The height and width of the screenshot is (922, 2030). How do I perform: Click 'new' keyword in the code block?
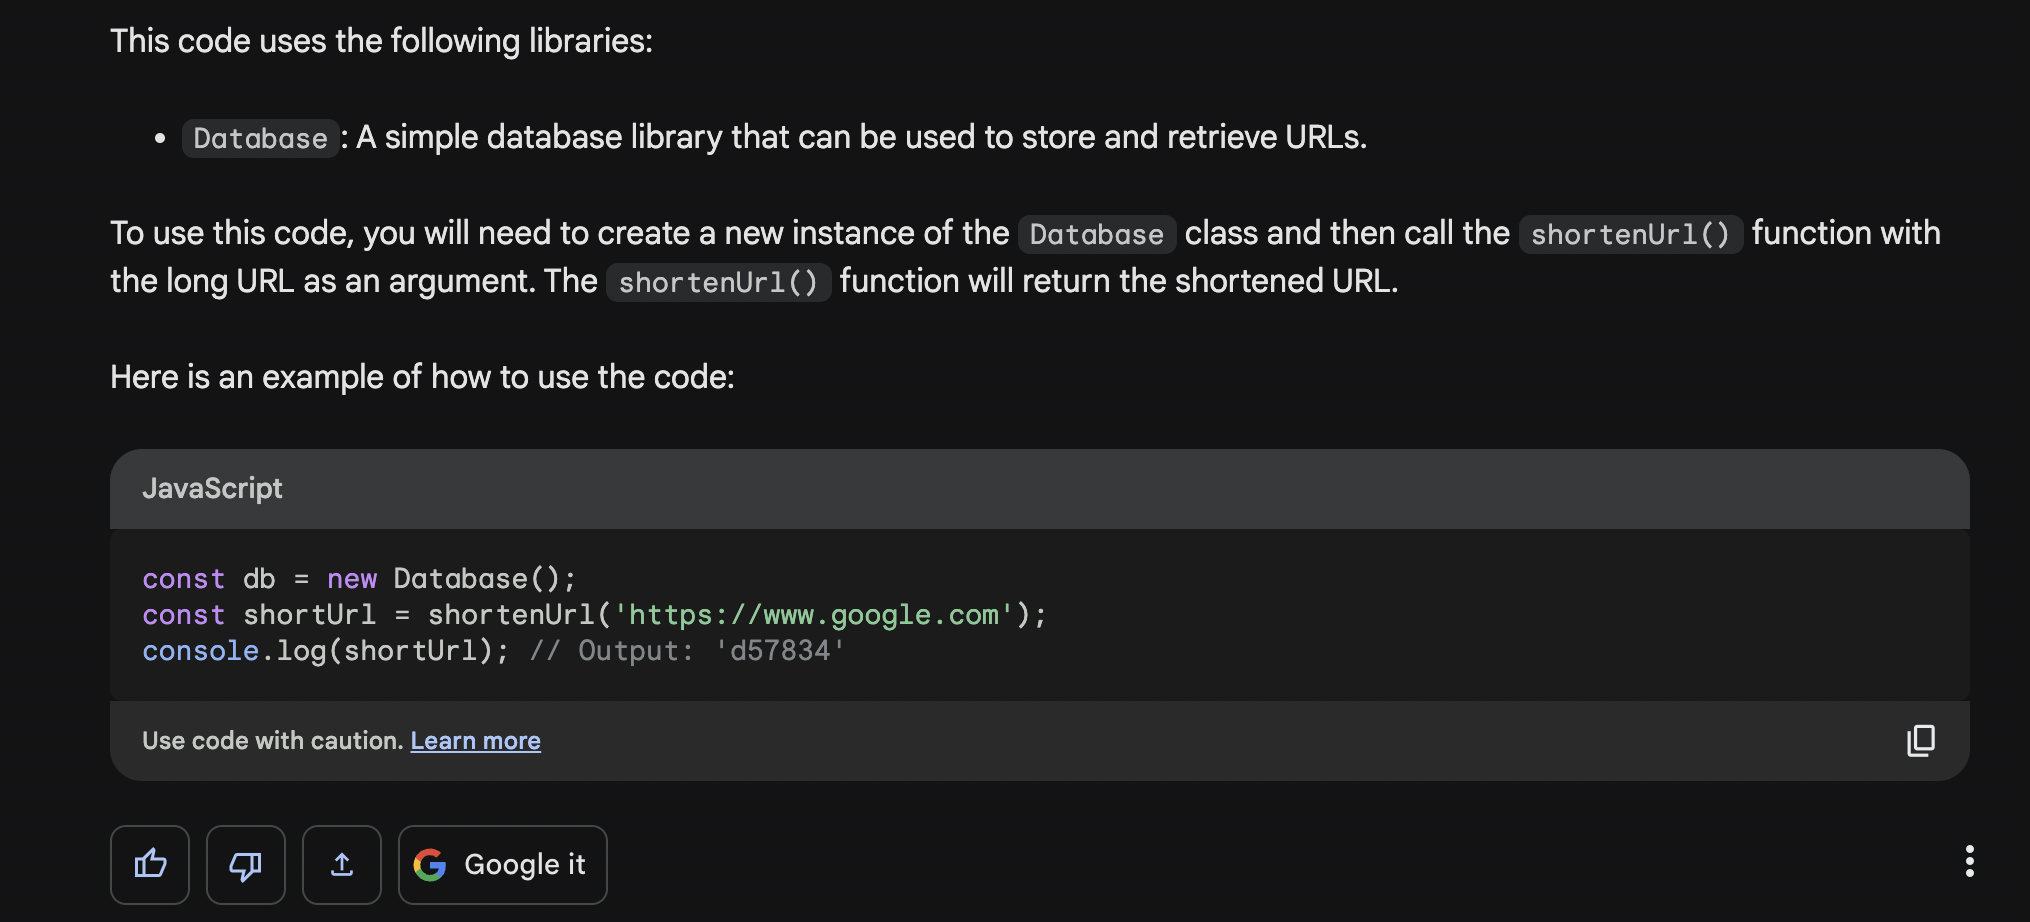click(352, 579)
